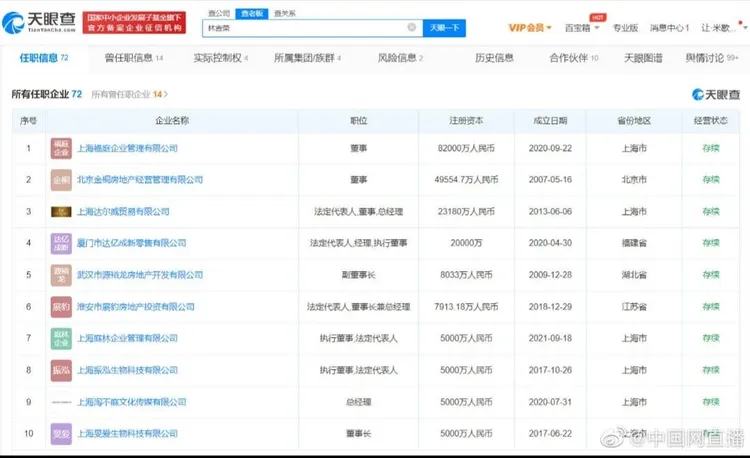Click the 成立日期 column header
The width and height of the screenshot is (750, 458).
(550, 120)
